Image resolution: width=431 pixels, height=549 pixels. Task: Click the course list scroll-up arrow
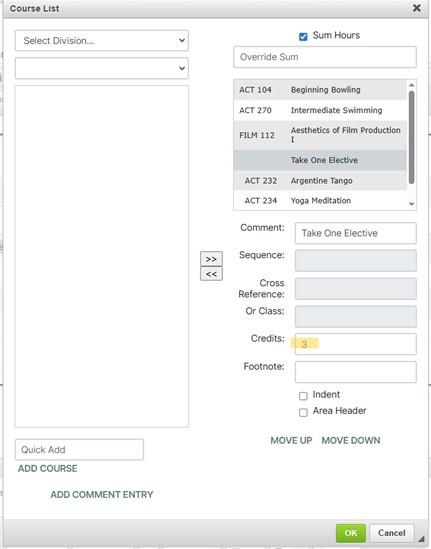411,85
